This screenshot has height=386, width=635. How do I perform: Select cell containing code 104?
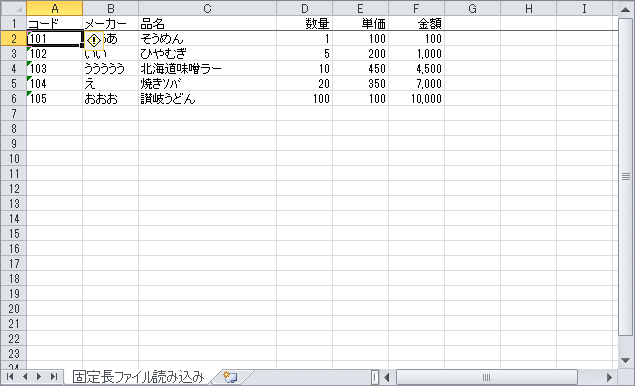55,83
